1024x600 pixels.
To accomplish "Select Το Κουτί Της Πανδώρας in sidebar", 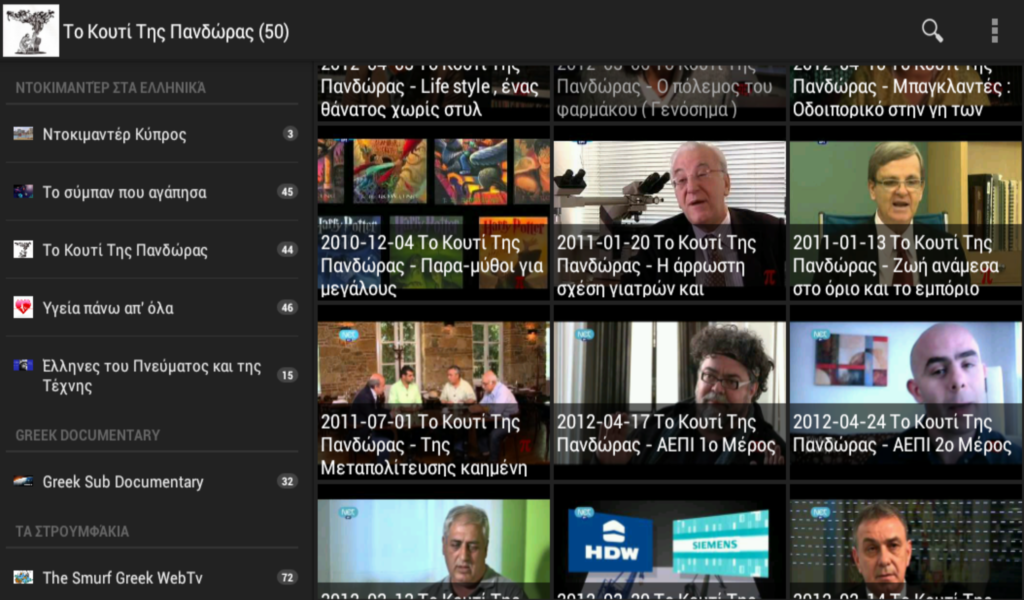I will tap(152, 249).
